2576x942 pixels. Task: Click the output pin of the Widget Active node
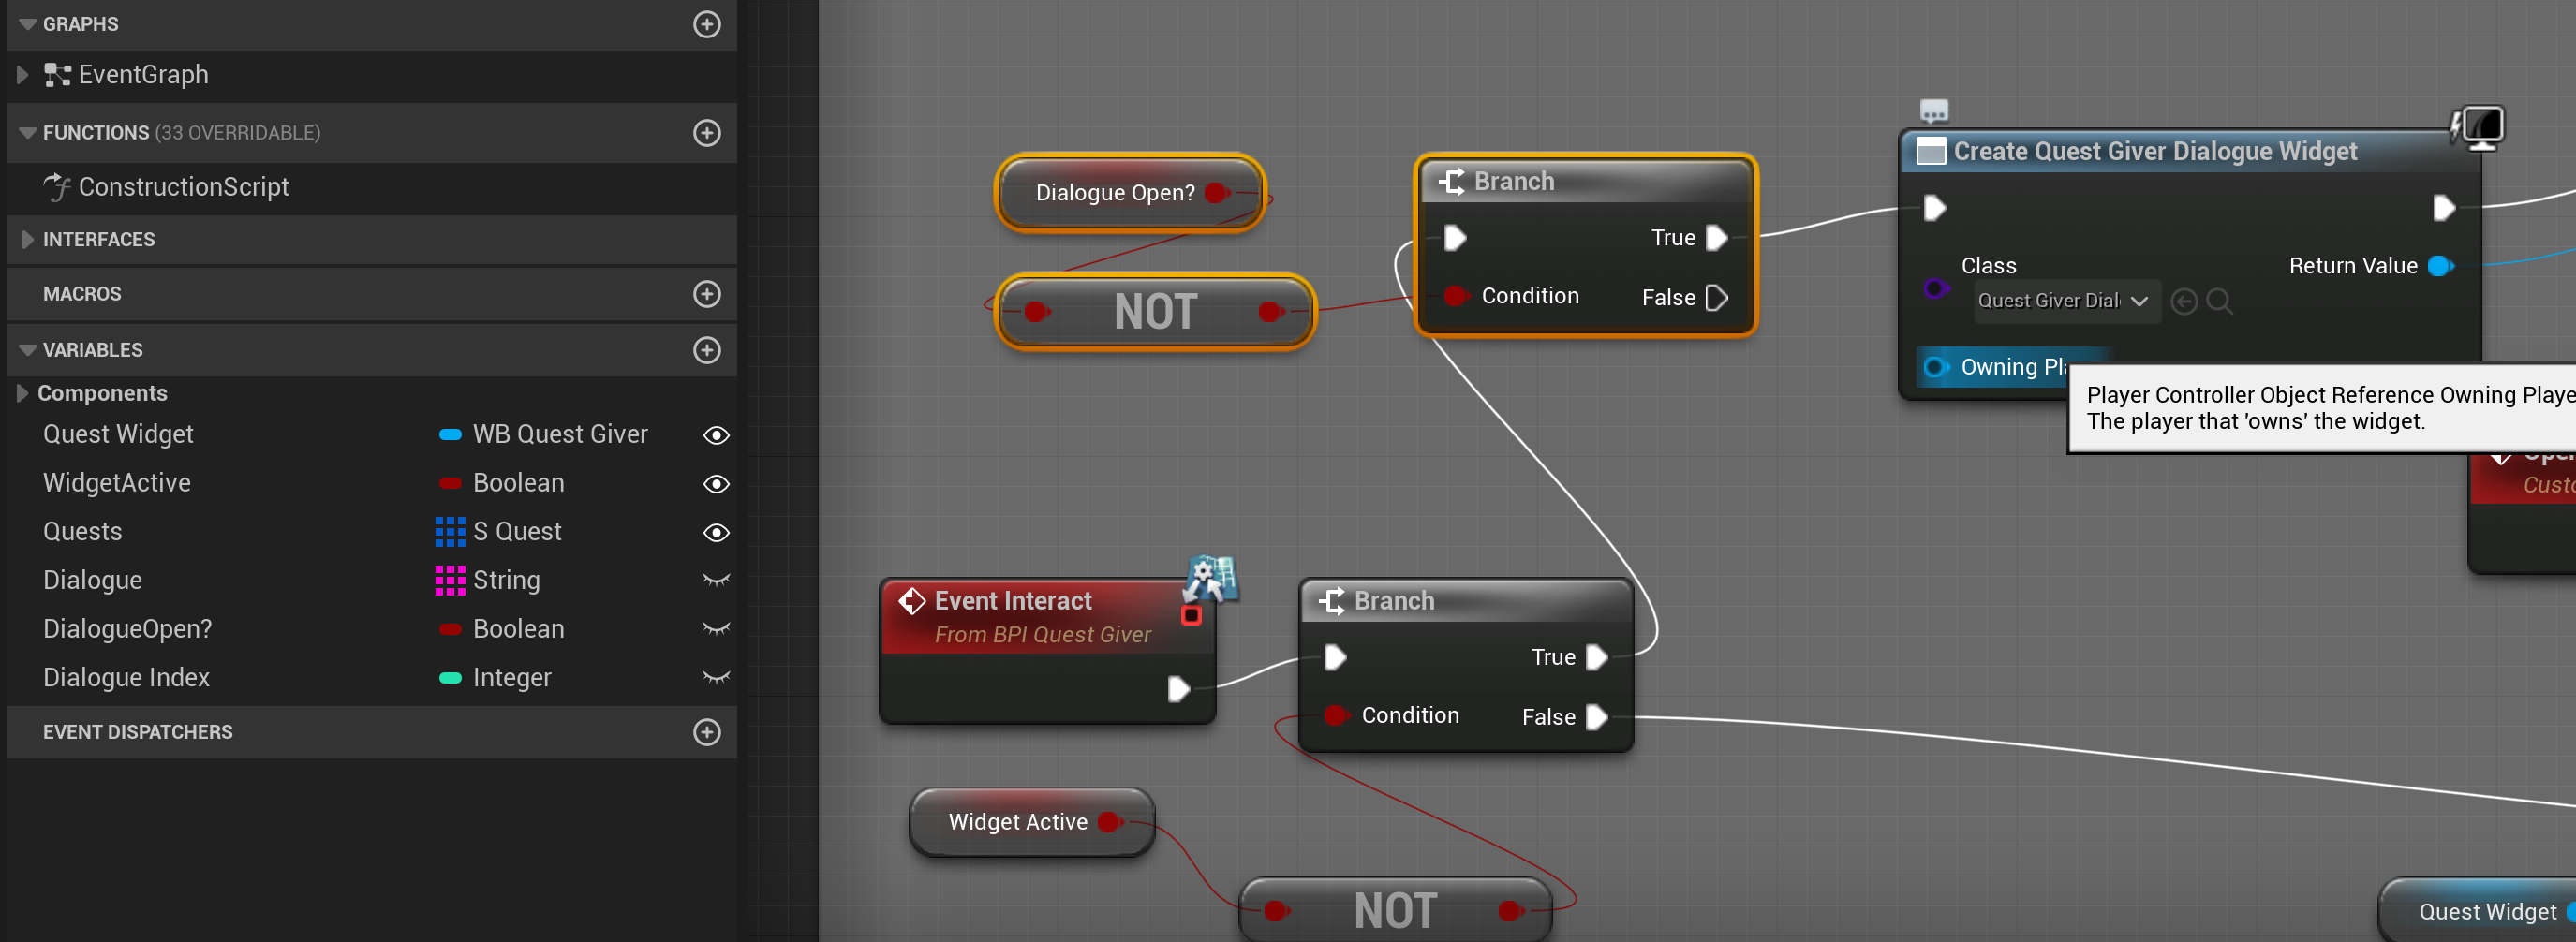1109,822
